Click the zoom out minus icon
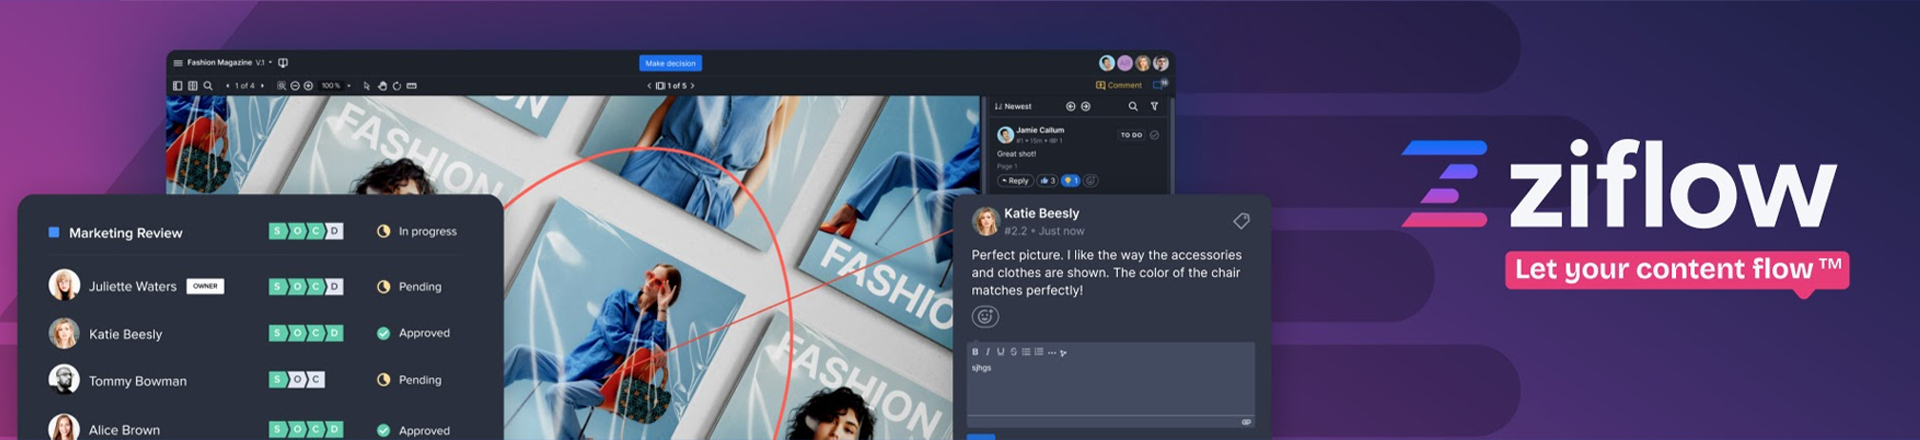This screenshot has width=1920, height=440. 295,86
